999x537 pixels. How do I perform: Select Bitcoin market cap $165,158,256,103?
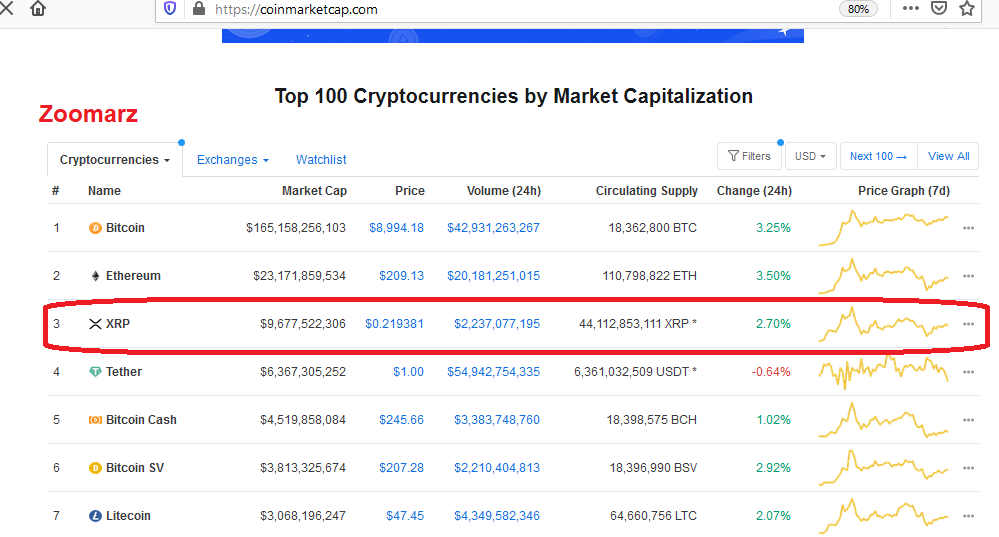pos(296,228)
